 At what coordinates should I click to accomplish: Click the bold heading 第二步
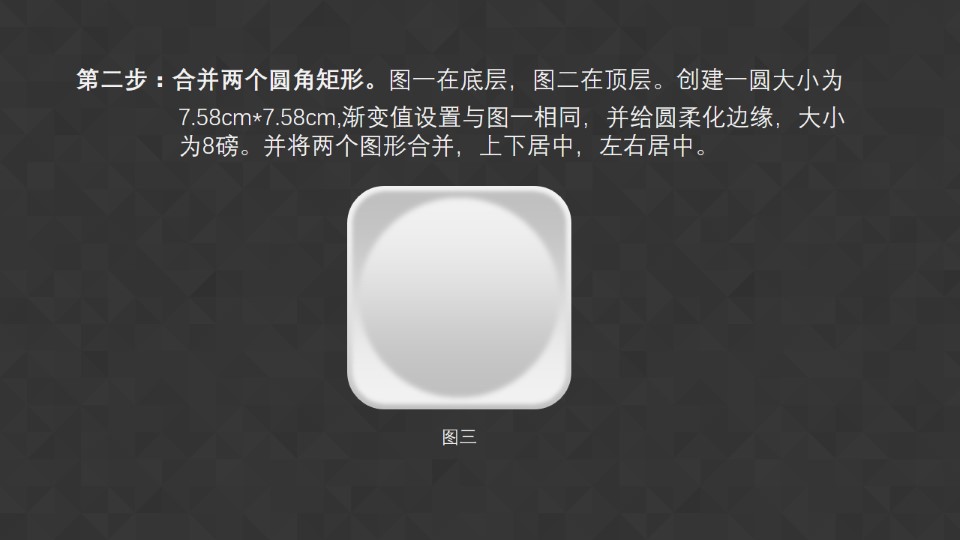112,80
